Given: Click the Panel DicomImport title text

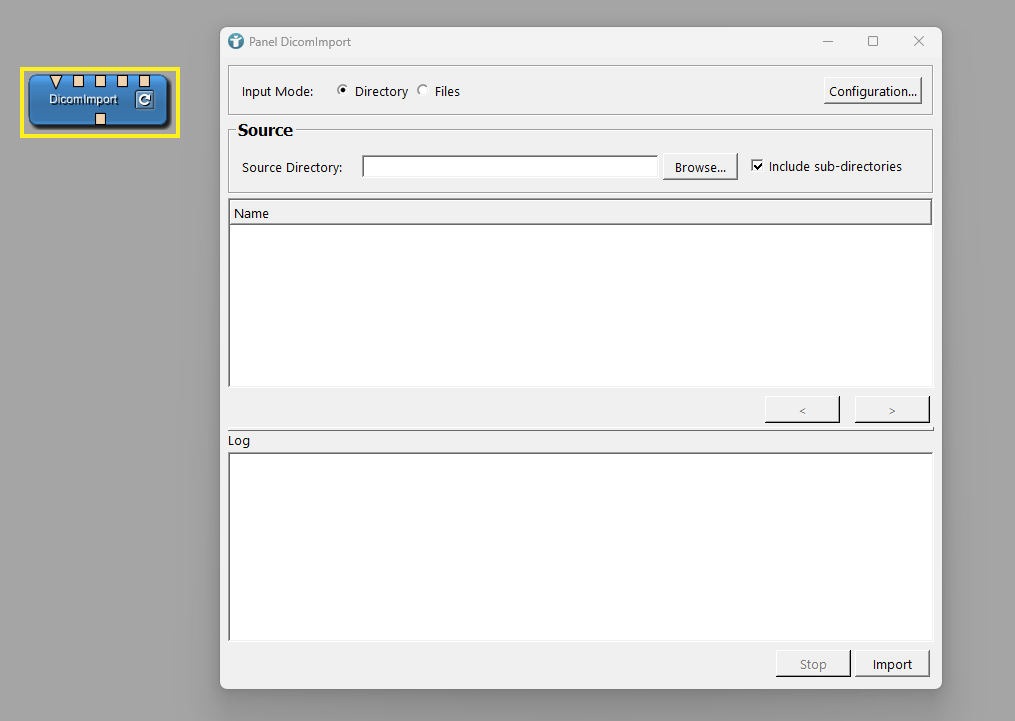Looking at the screenshot, I should pos(300,41).
